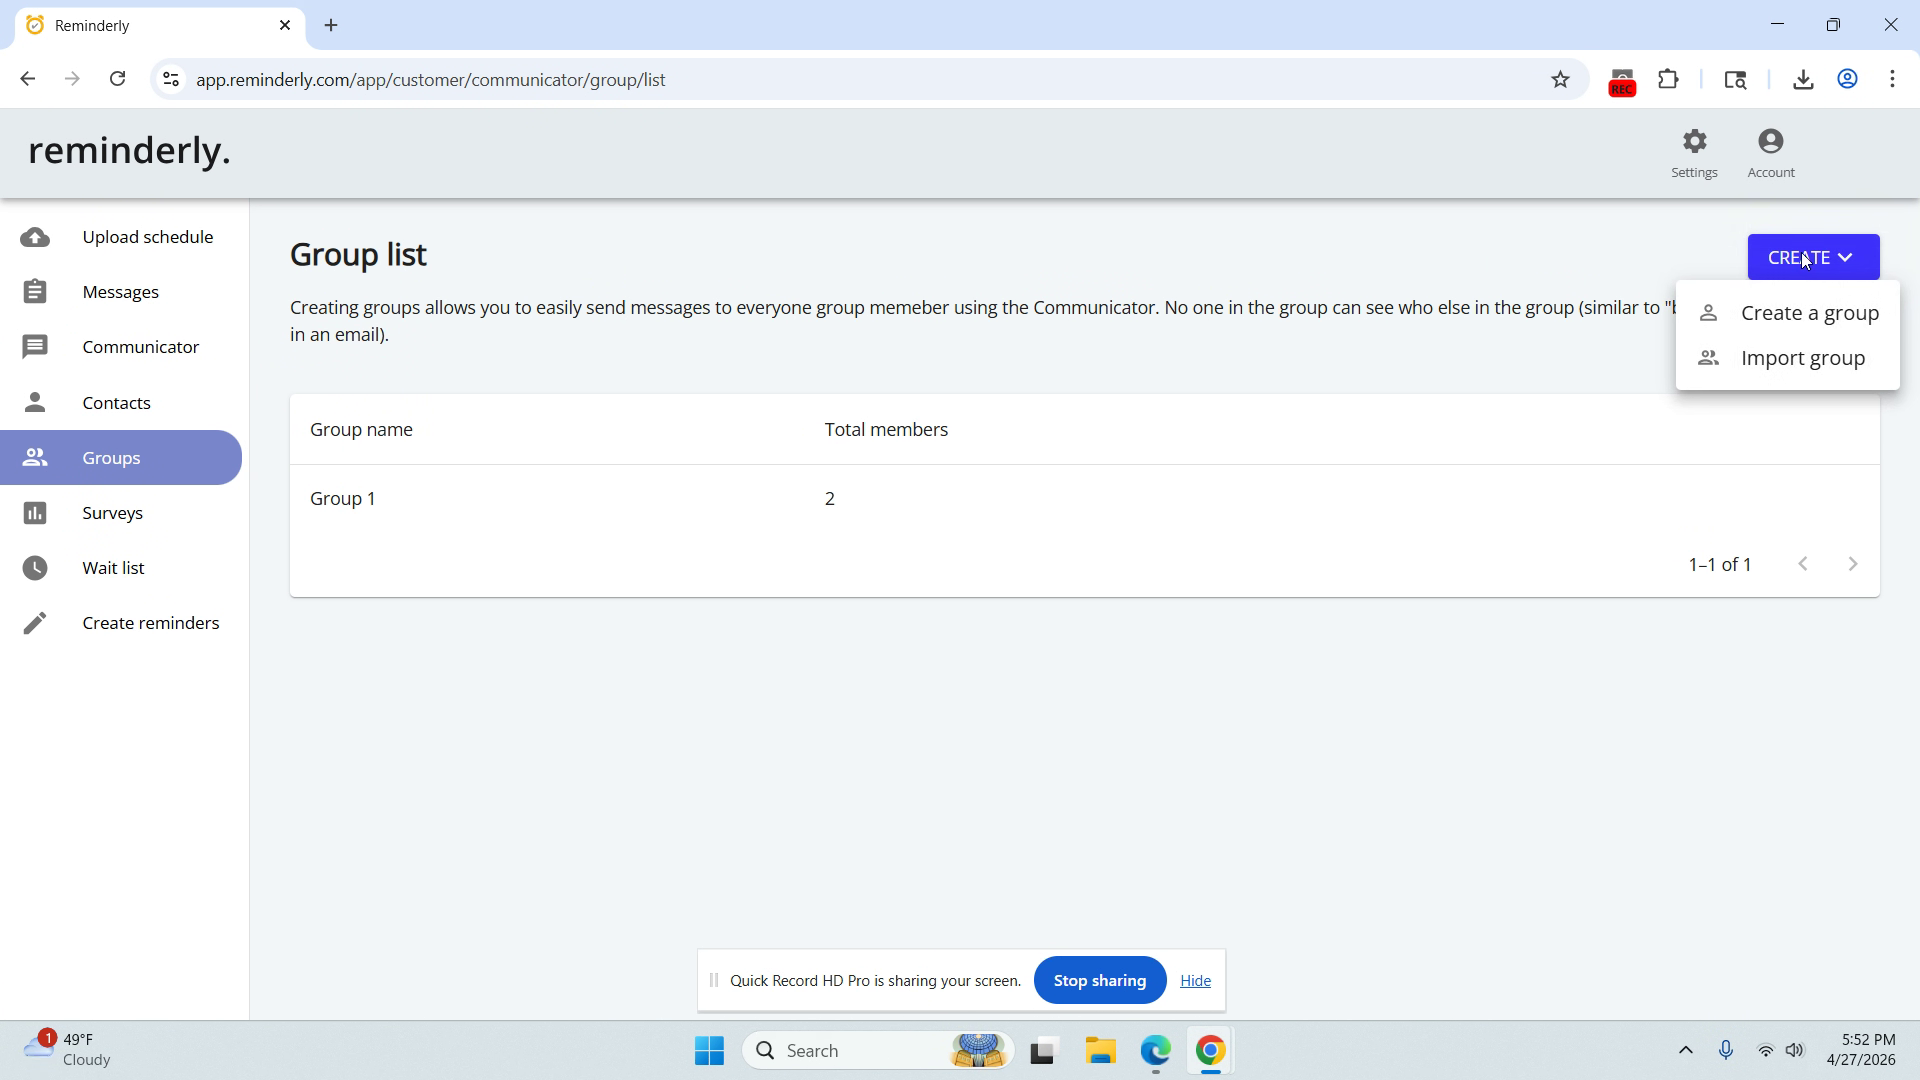Open Wait list in the sidebar

point(121,568)
